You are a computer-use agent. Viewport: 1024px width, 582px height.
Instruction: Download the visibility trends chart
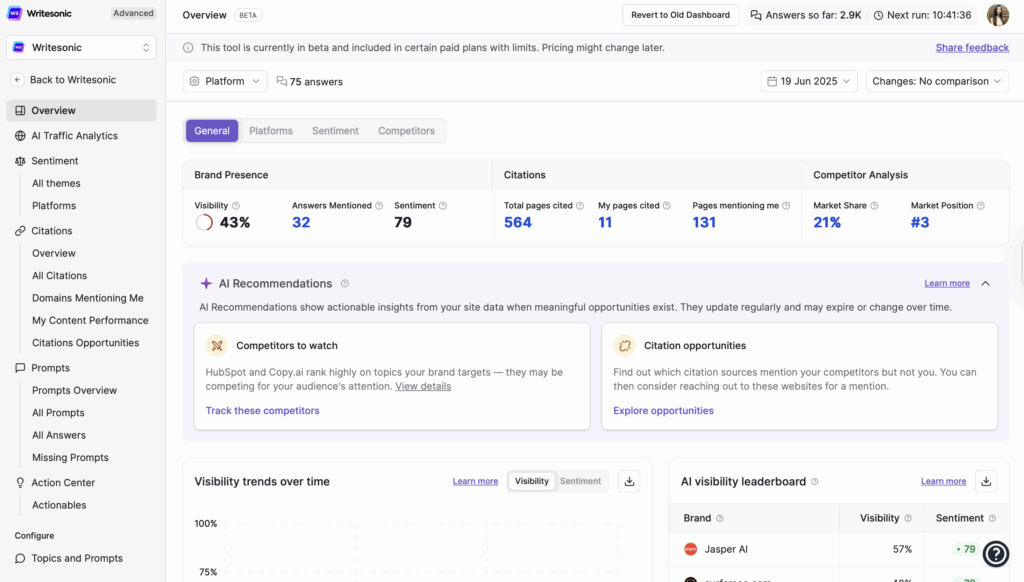tap(629, 481)
